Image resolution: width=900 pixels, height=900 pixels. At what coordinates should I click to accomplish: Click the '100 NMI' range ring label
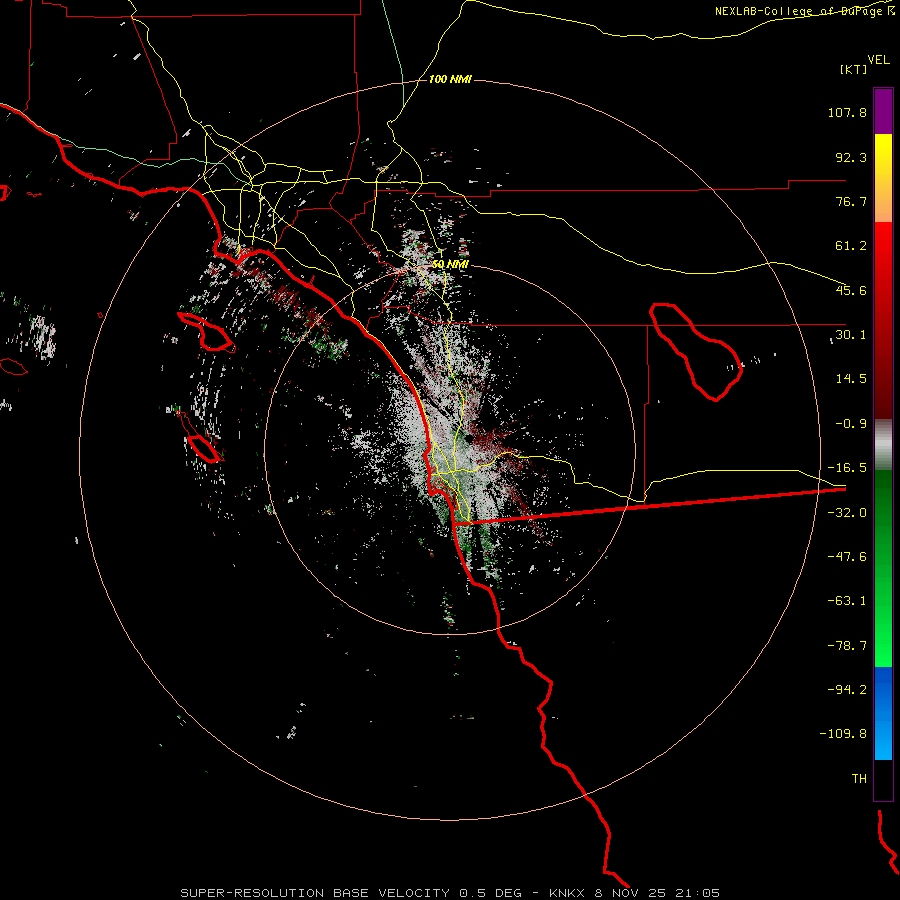(450, 79)
